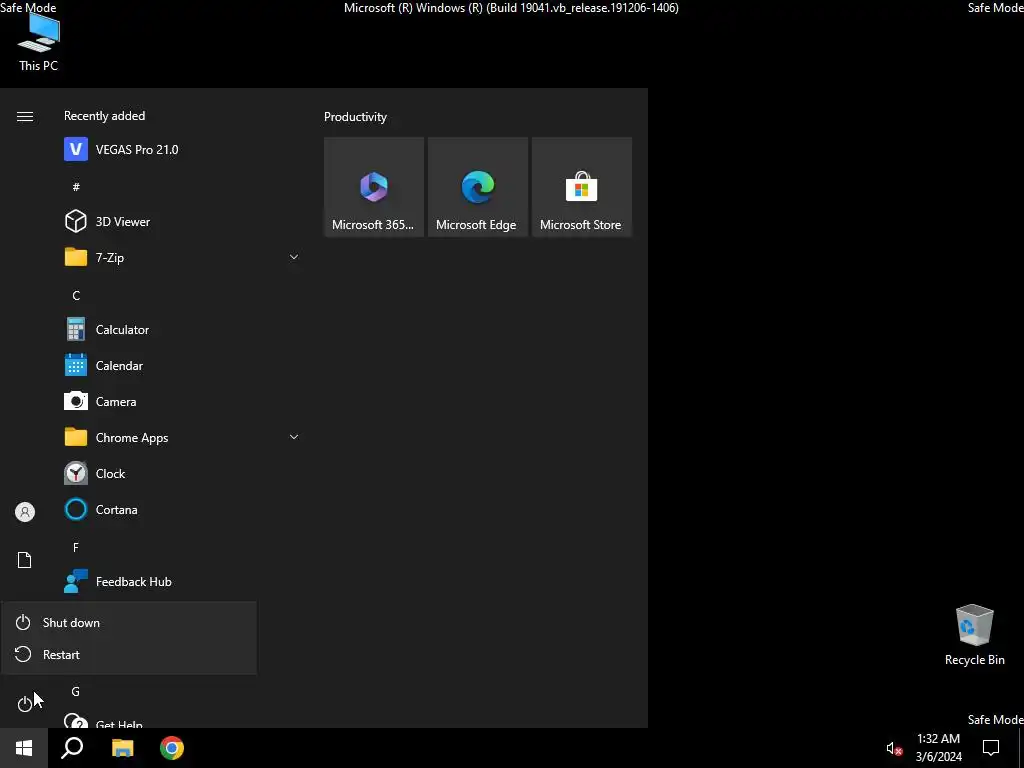Open VEGAS Pro 21.0 from Recently added
Image resolution: width=1024 pixels, height=768 pixels.
pyautogui.click(x=182, y=150)
